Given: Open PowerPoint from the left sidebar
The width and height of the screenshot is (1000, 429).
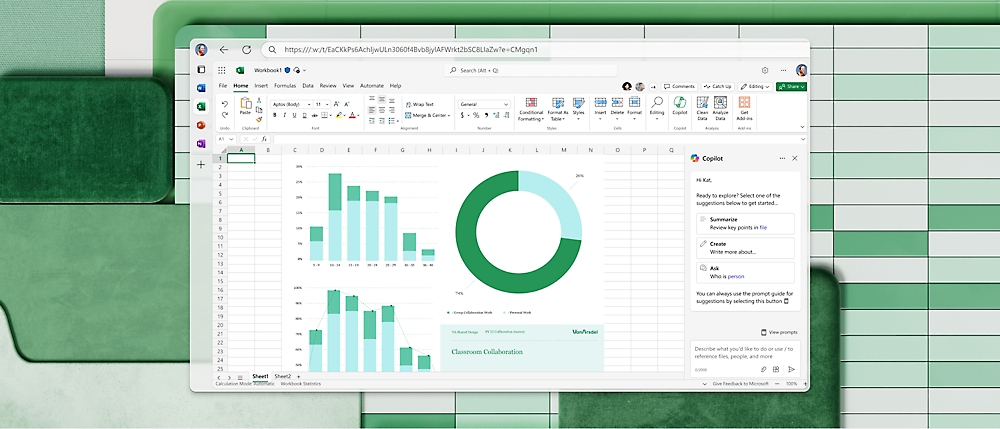Looking at the screenshot, I should tap(201, 125).
